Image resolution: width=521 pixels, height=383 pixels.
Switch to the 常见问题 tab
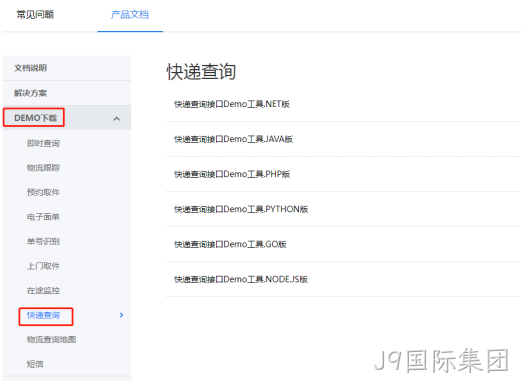click(35, 15)
